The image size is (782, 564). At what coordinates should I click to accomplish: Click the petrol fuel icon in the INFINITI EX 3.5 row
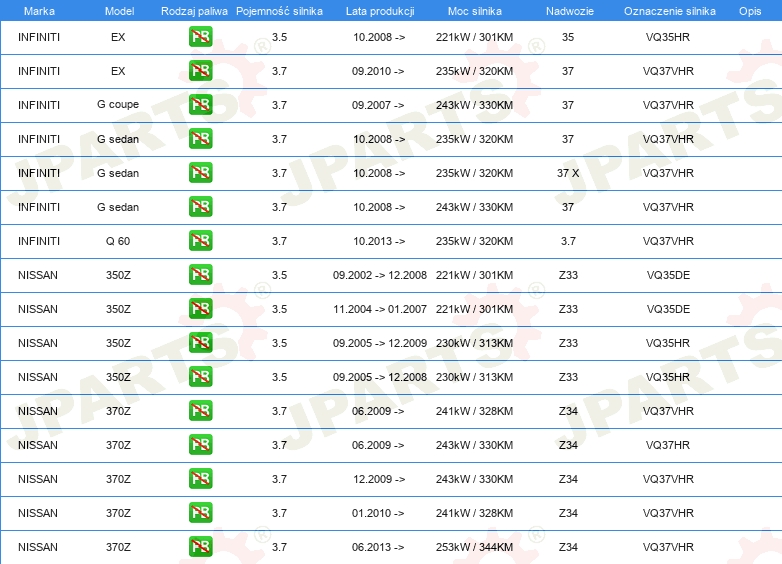200,37
